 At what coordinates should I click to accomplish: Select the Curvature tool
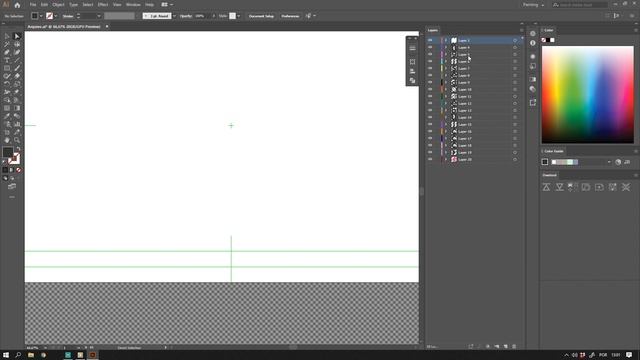pyautogui.click(x=17, y=52)
